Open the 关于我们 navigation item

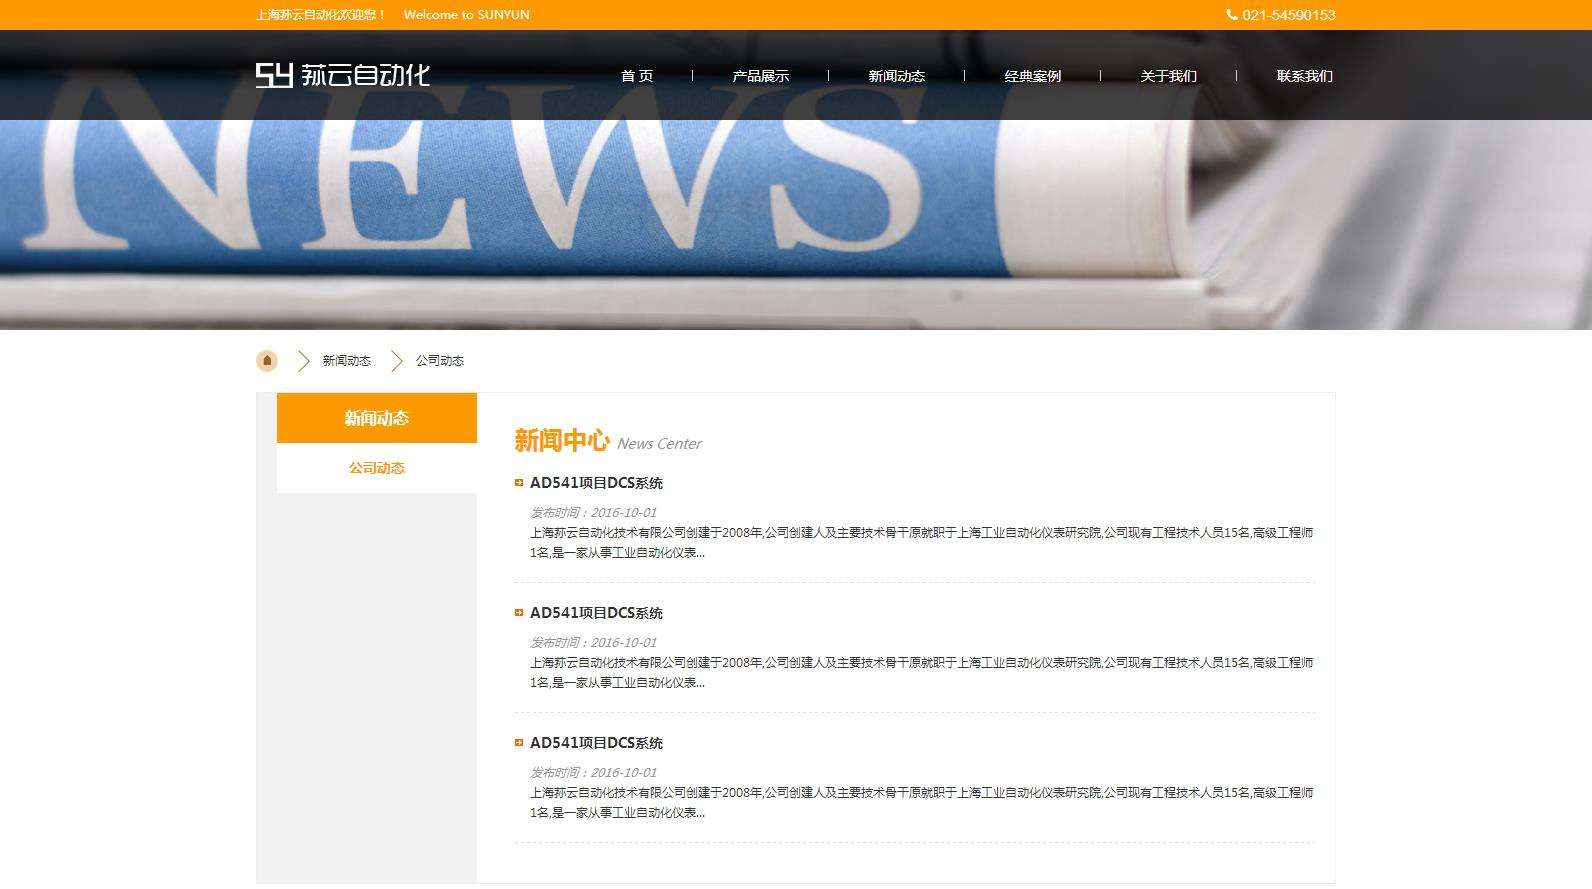(1168, 76)
